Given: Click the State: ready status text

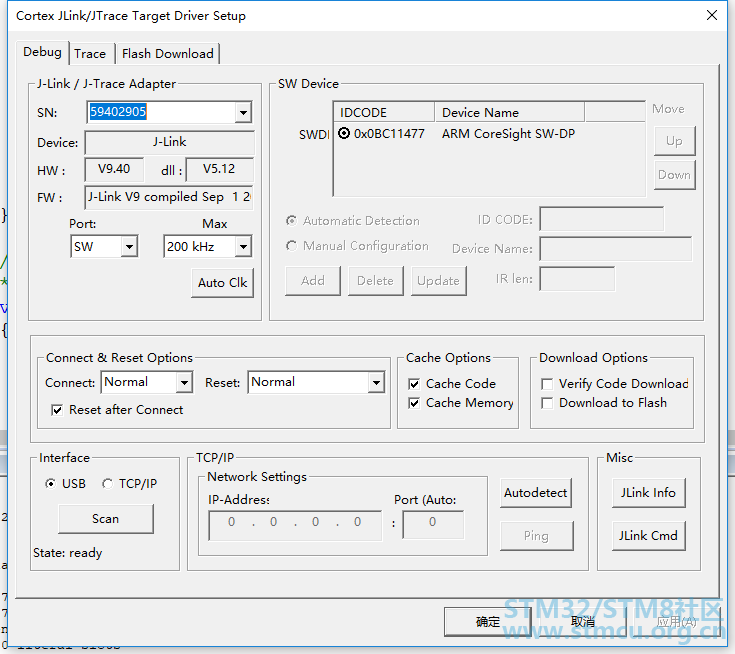Looking at the screenshot, I should [68, 553].
